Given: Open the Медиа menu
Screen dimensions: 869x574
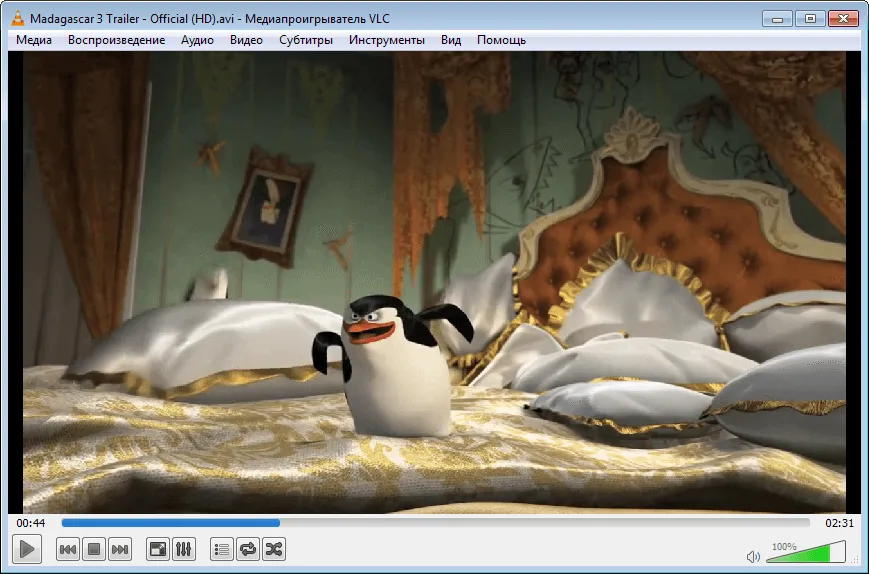Looking at the screenshot, I should 34,40.
